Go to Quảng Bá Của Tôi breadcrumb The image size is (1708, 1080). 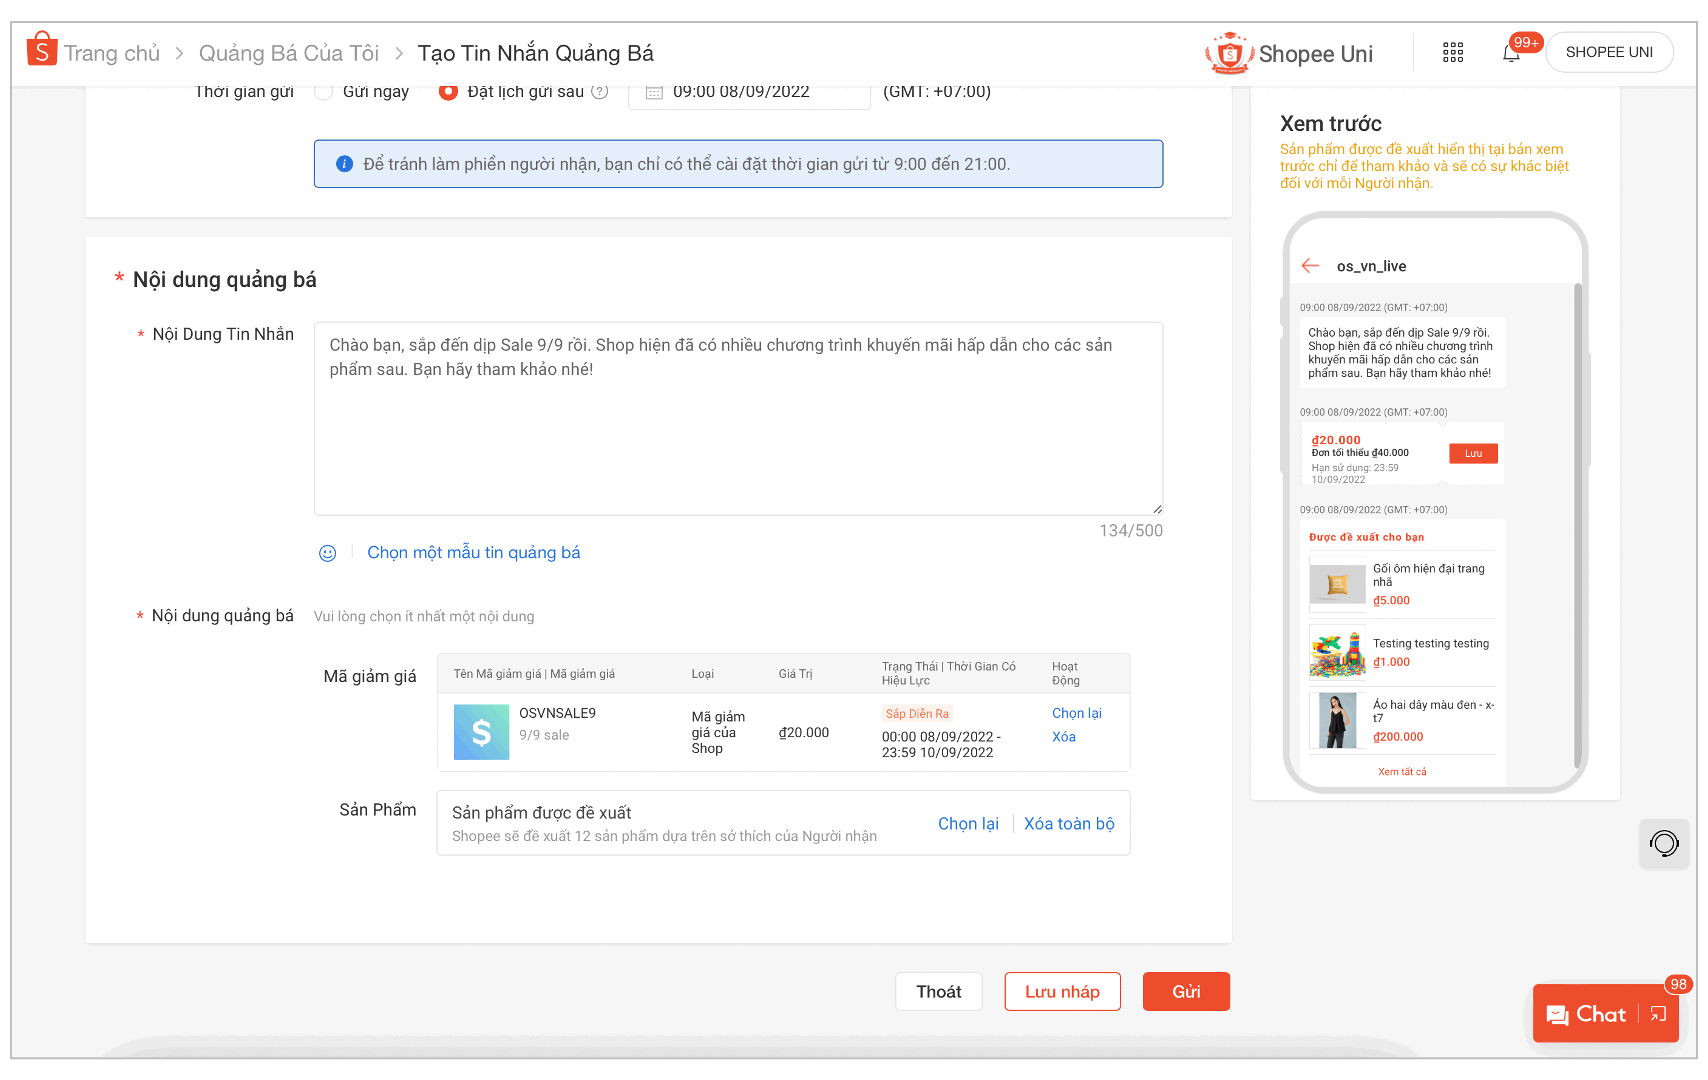pyautogui.click(x=288, y=53)
